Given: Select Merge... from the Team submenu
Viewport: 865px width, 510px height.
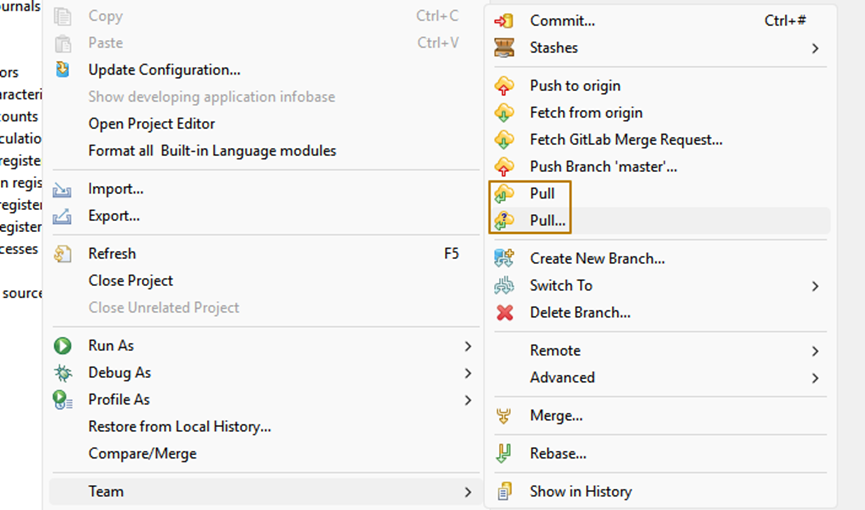Looking at the screenshot, I should 556,415.
